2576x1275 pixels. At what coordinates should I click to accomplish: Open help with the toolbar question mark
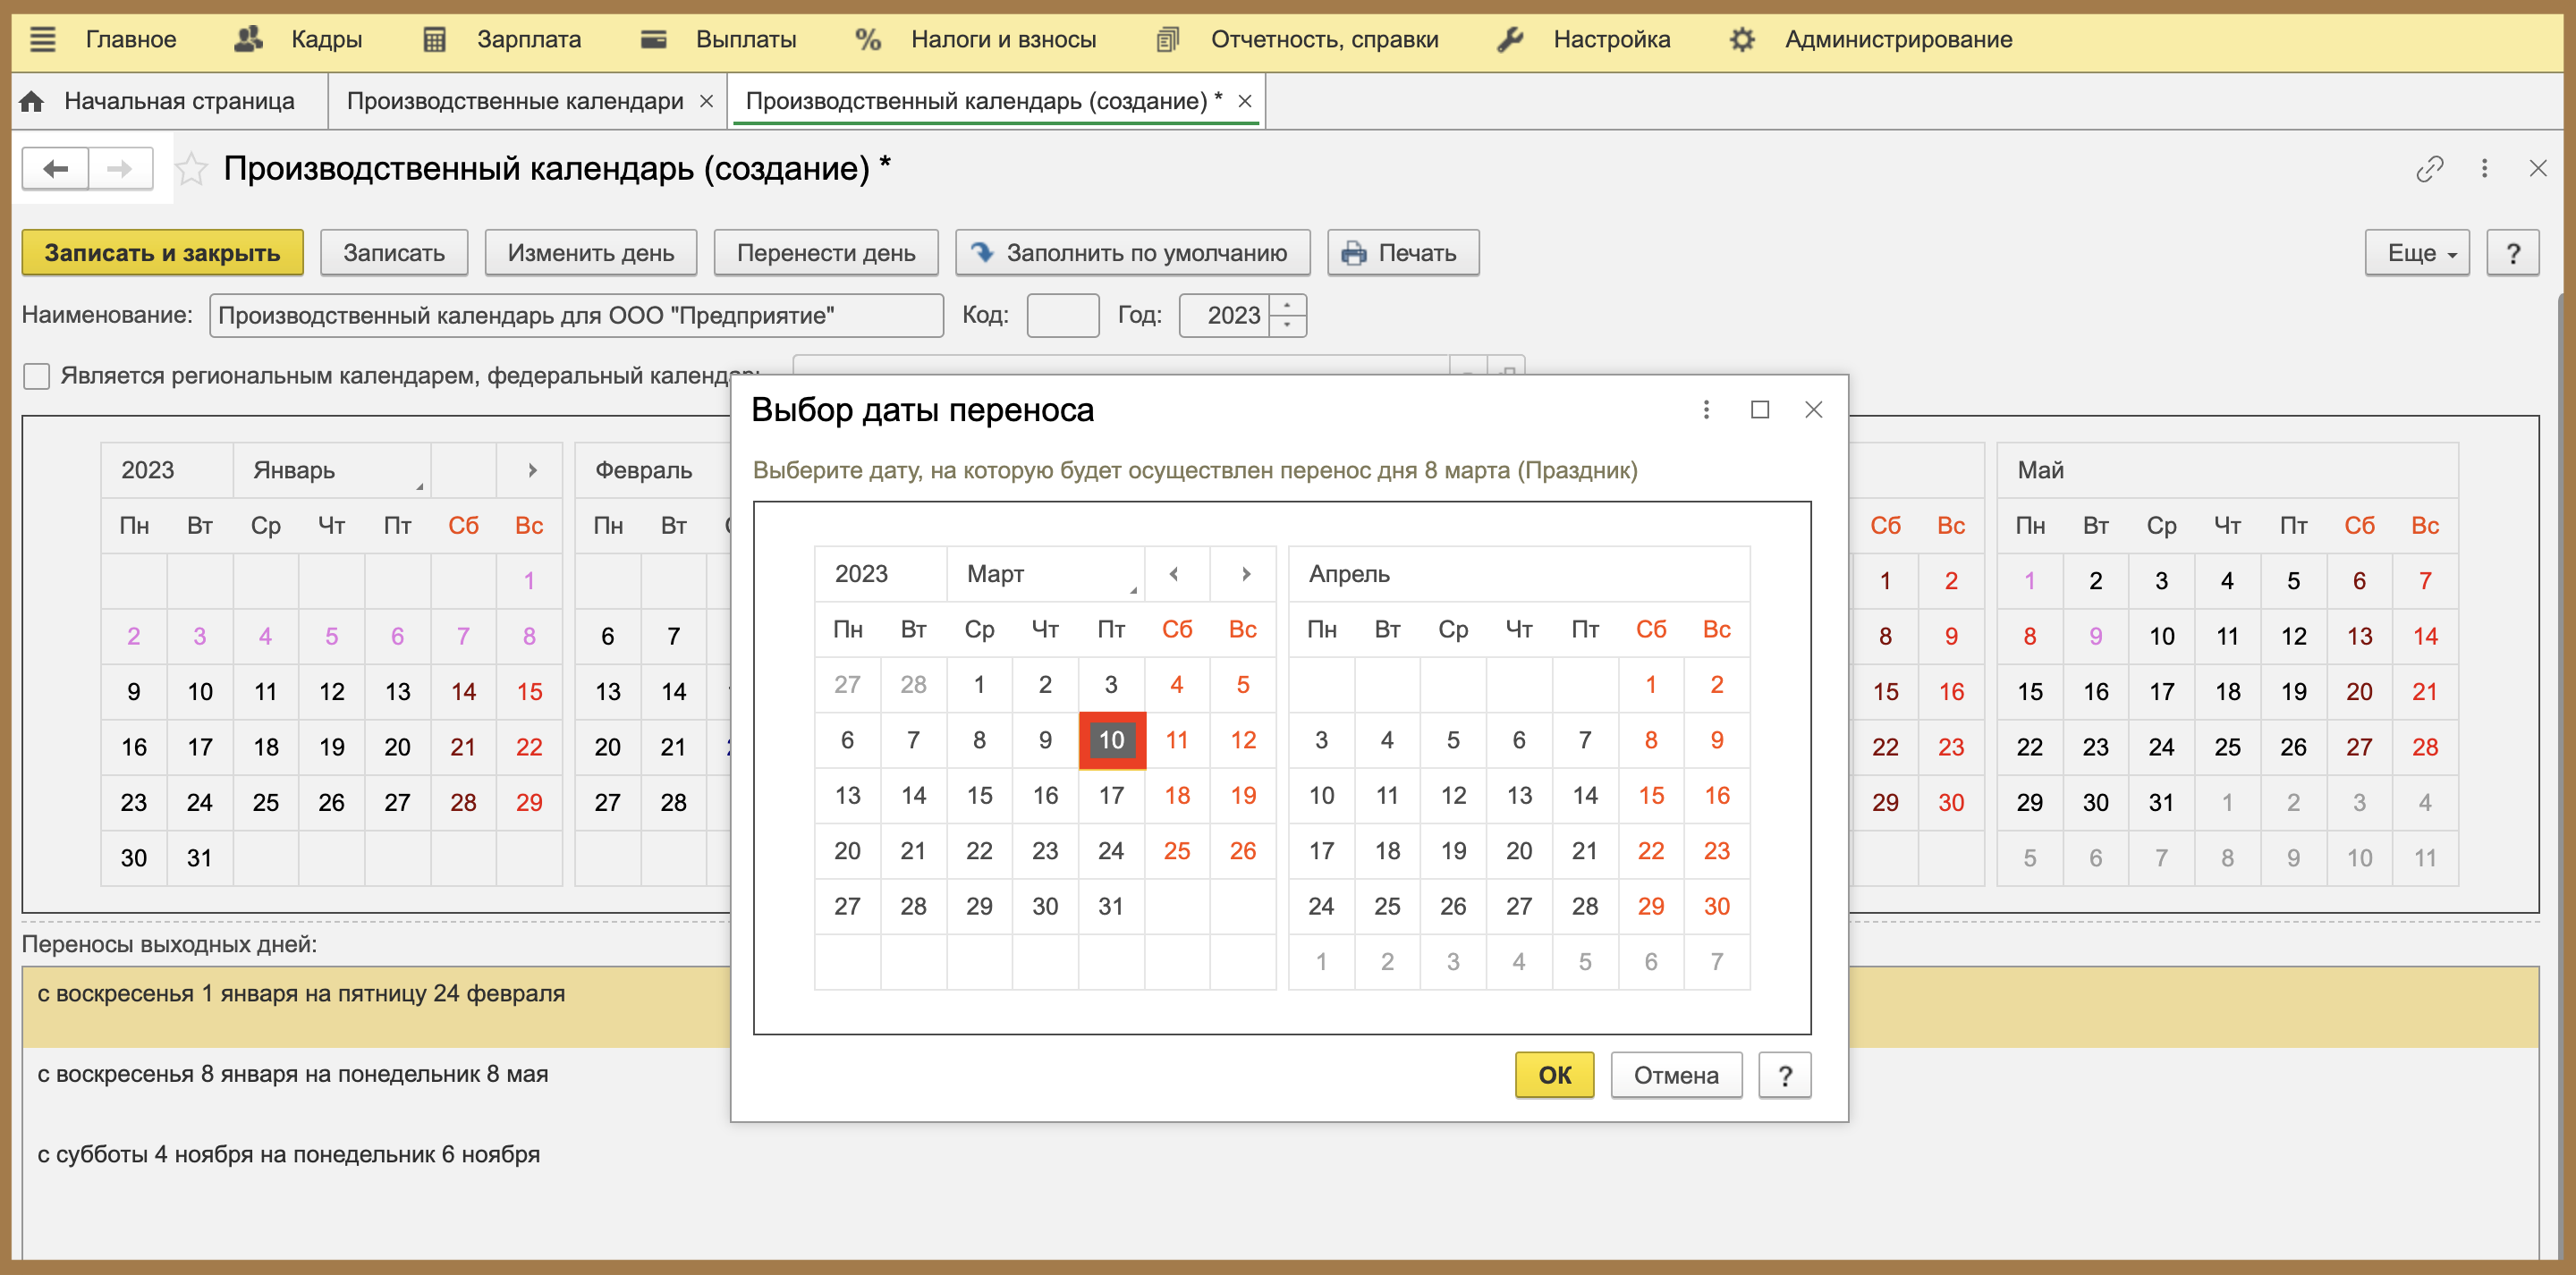2513,253
